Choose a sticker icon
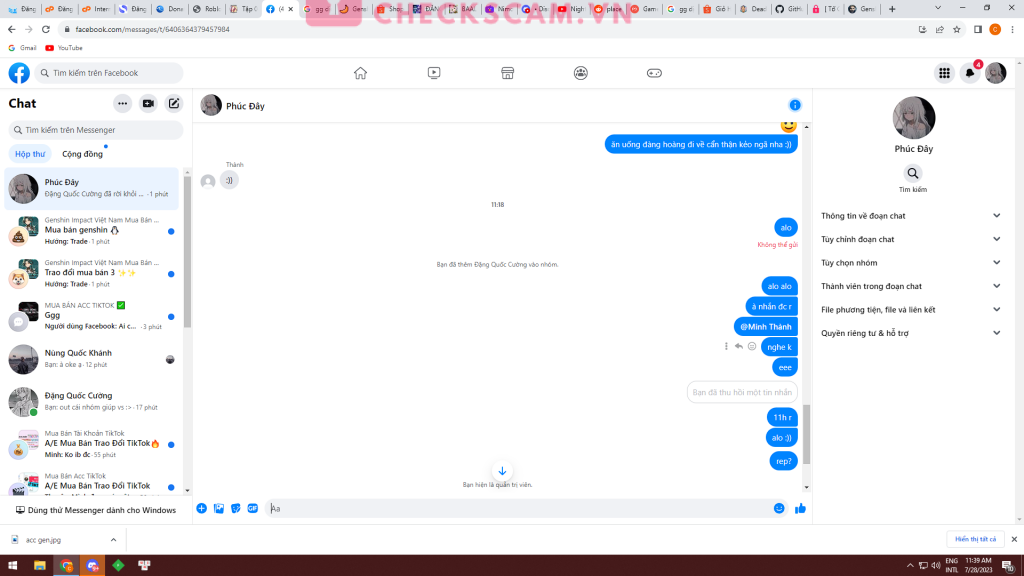The height and width of the screenshot is (576, 1024). coord(236,509)
